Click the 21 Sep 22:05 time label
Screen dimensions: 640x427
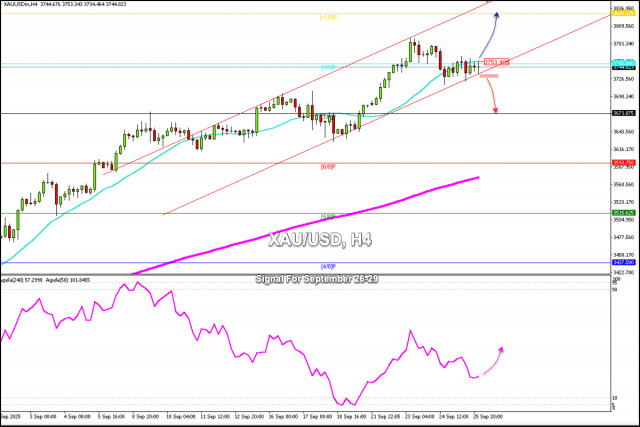(x=385, y=416)
